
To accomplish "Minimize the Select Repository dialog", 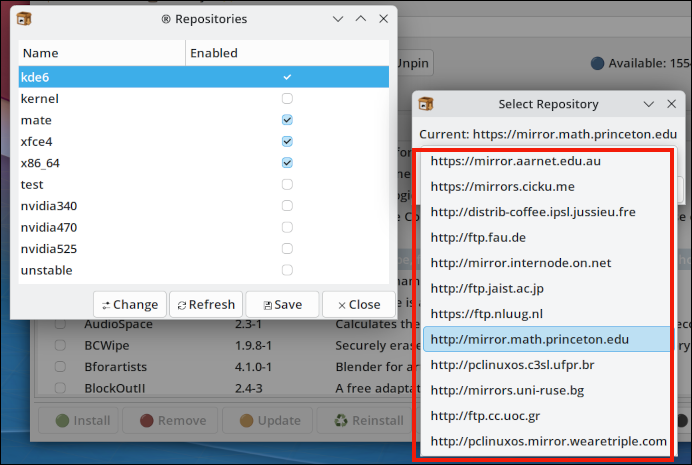I will click(648, 104).
